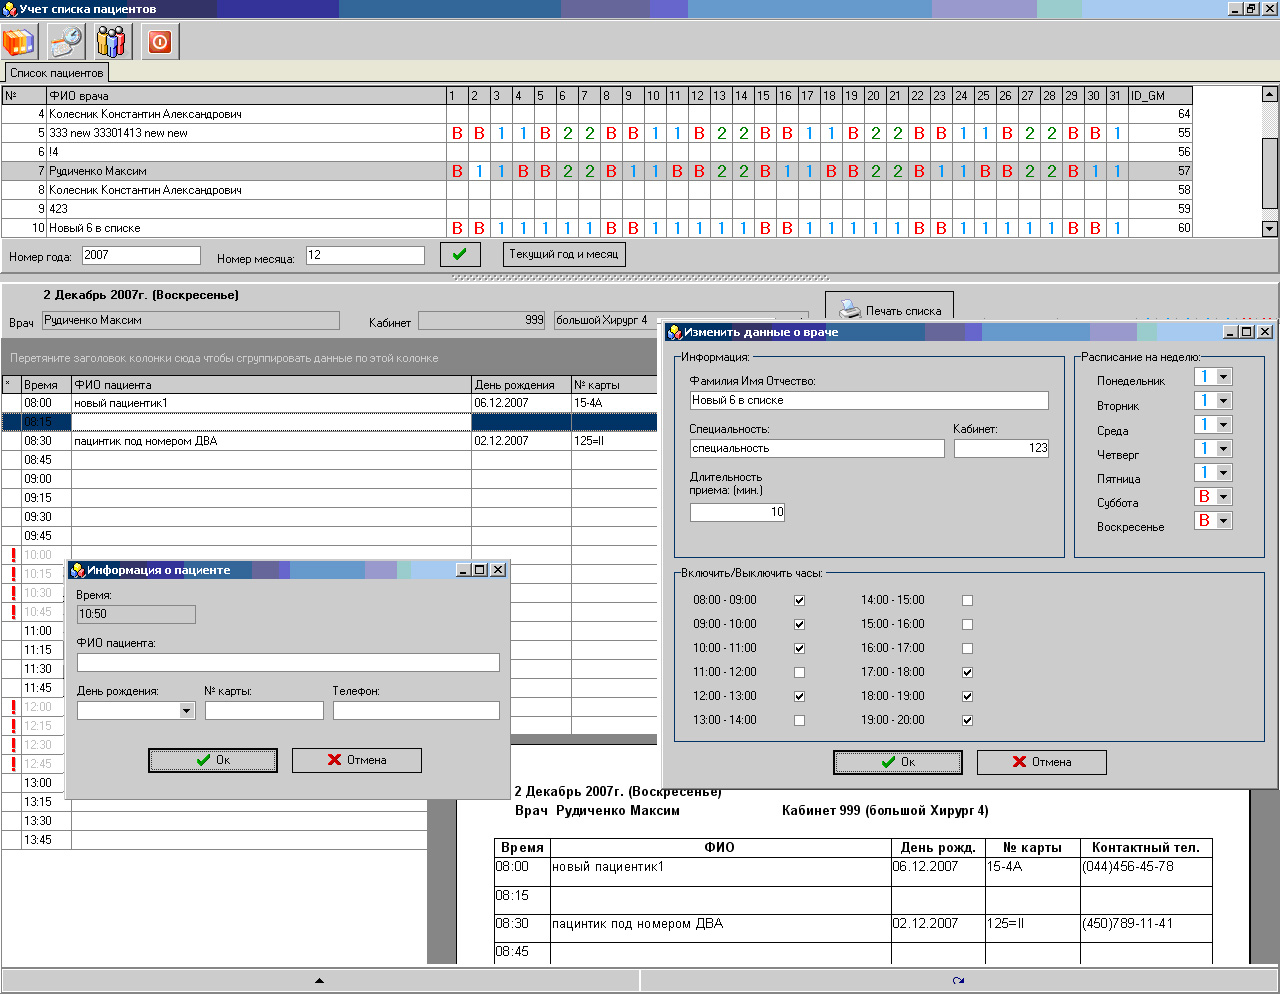Sort patients by Время column header
The height and width of the screenshot is (994, 1280).
pyautogui.click(x=46, y=385)
